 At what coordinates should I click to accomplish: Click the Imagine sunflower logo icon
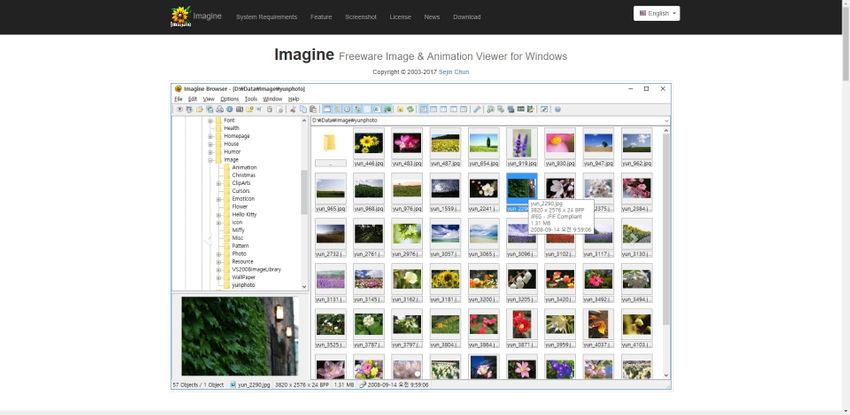click(x=180, y=16)
